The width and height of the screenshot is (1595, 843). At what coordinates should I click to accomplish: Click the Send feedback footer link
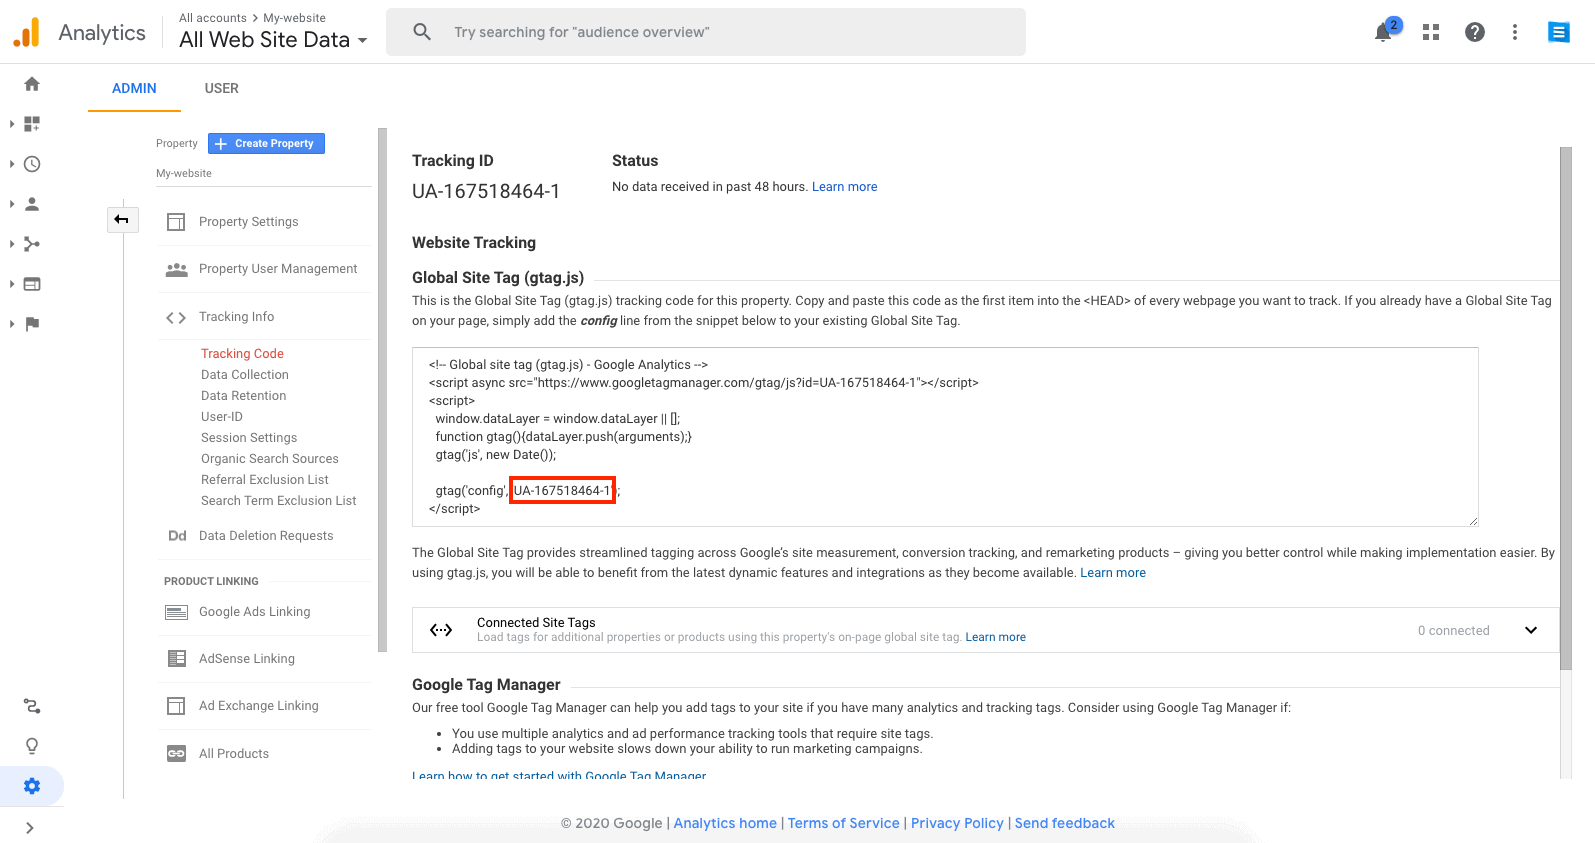pos(1065,823)
